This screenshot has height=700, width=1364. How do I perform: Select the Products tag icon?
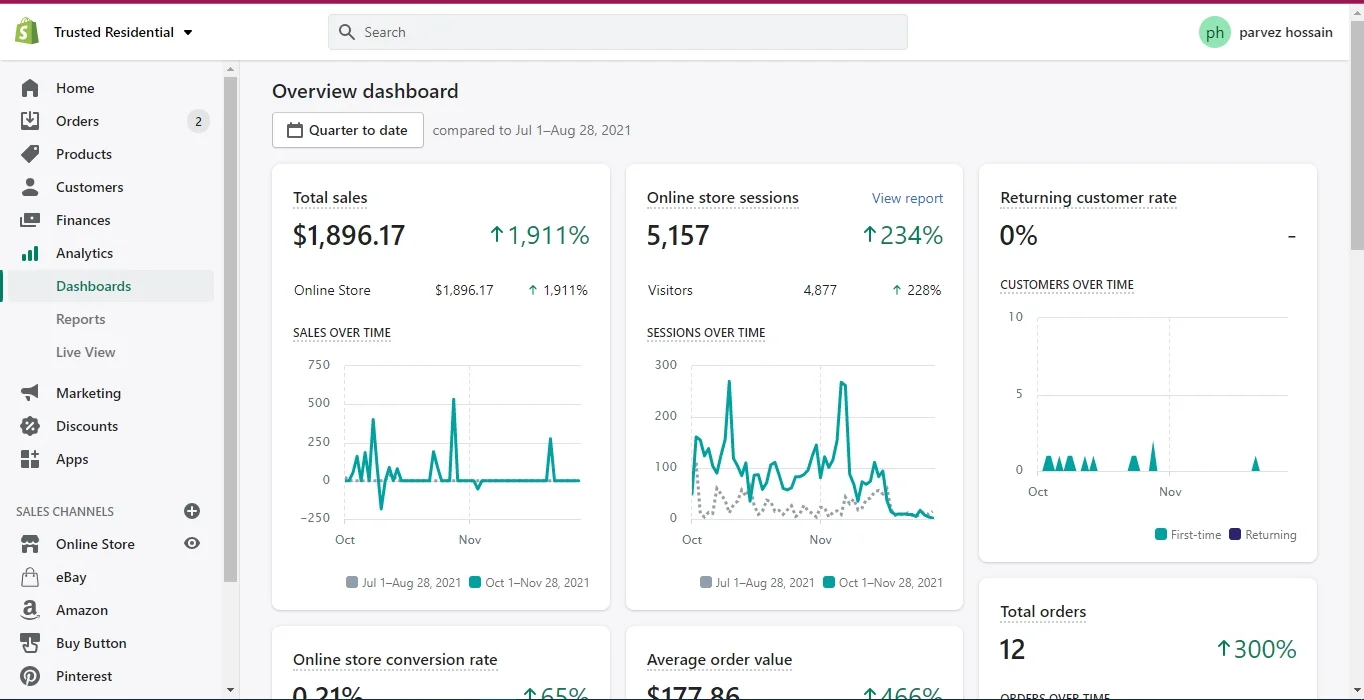(x=30, y=154)
